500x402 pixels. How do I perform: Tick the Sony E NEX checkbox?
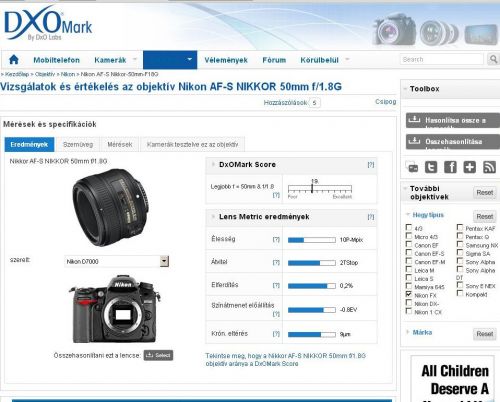(x=460, y=285)
